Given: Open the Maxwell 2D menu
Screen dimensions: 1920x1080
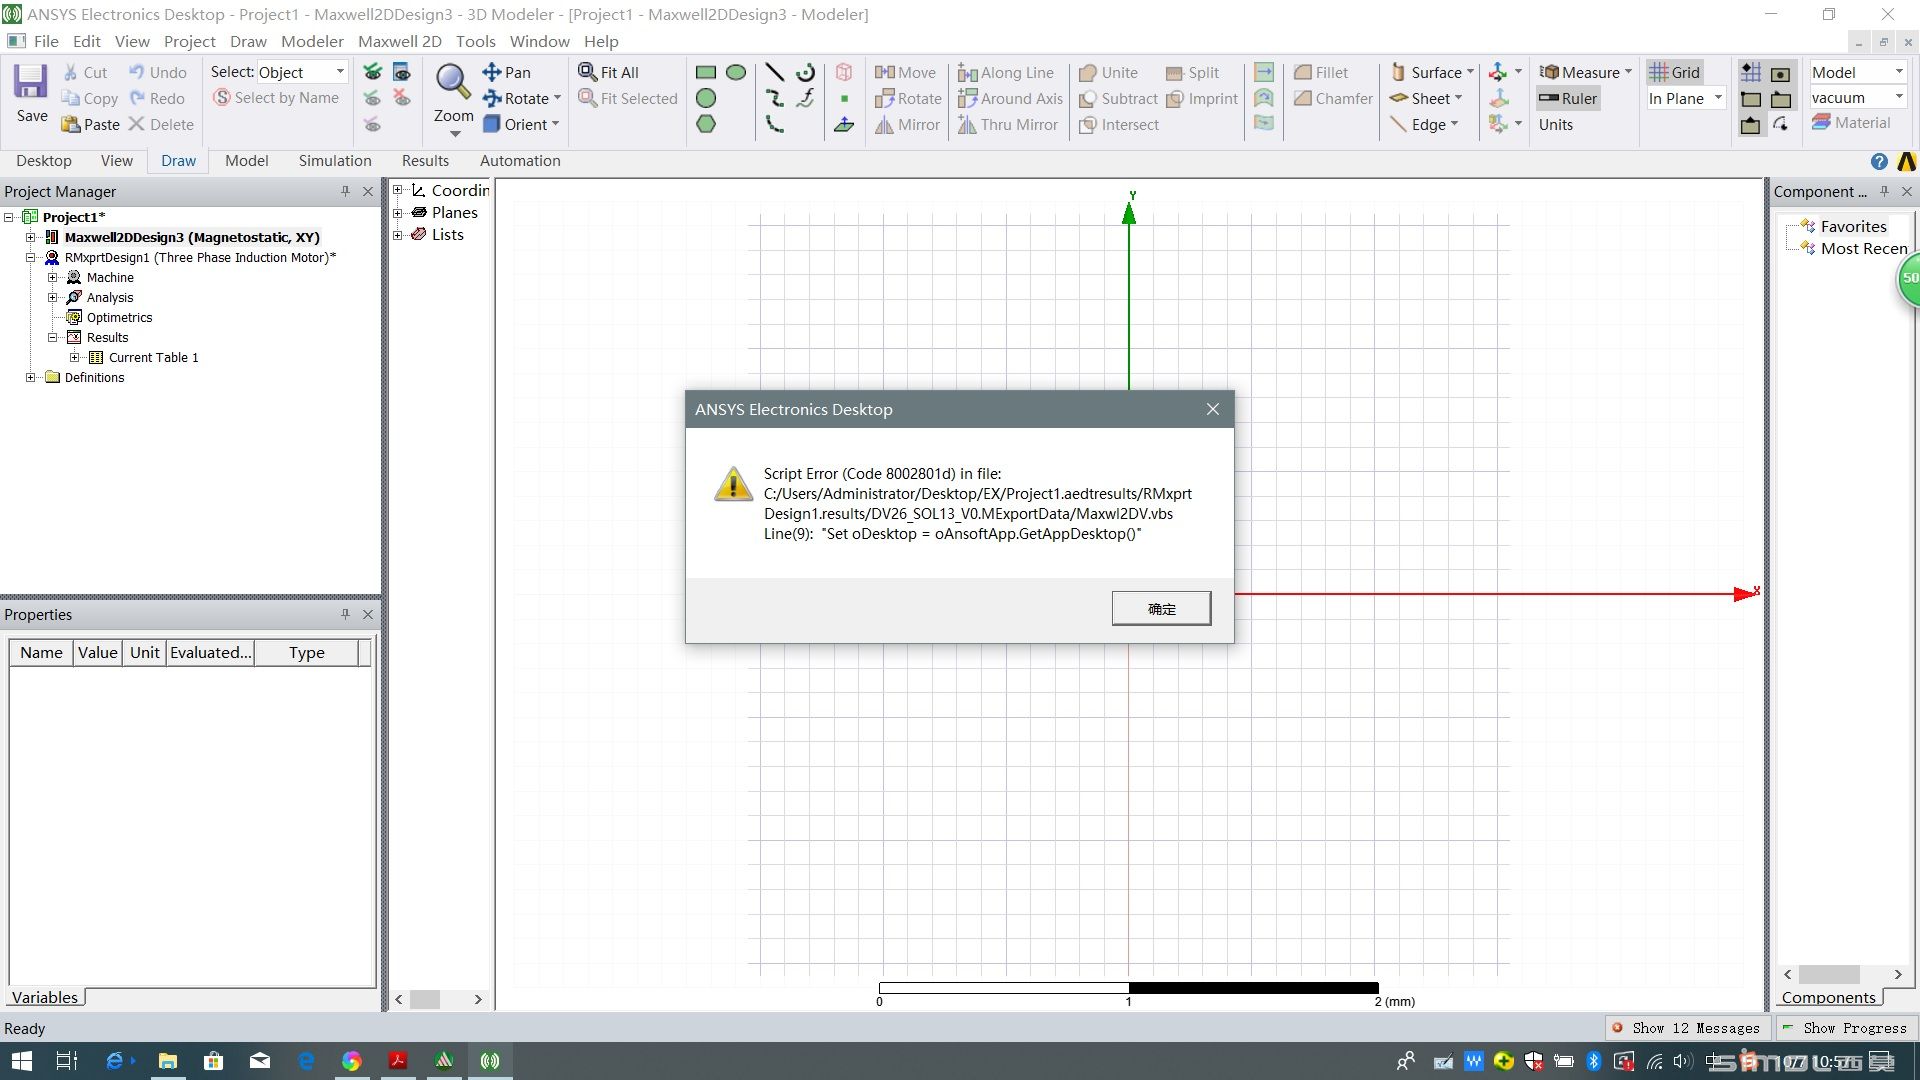Looking at the screenshot, I should tap(399, 41).
